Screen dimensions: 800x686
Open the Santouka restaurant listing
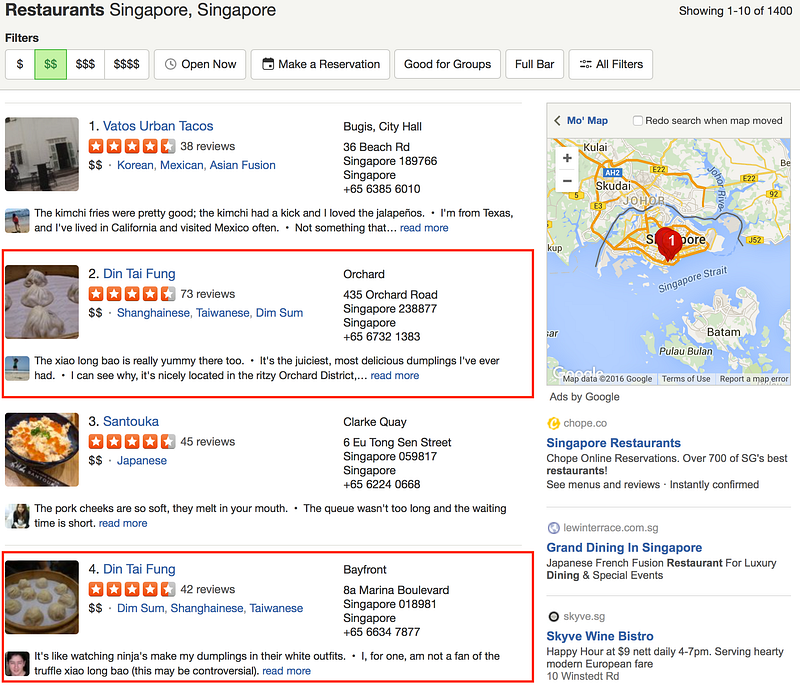[131, 421]
